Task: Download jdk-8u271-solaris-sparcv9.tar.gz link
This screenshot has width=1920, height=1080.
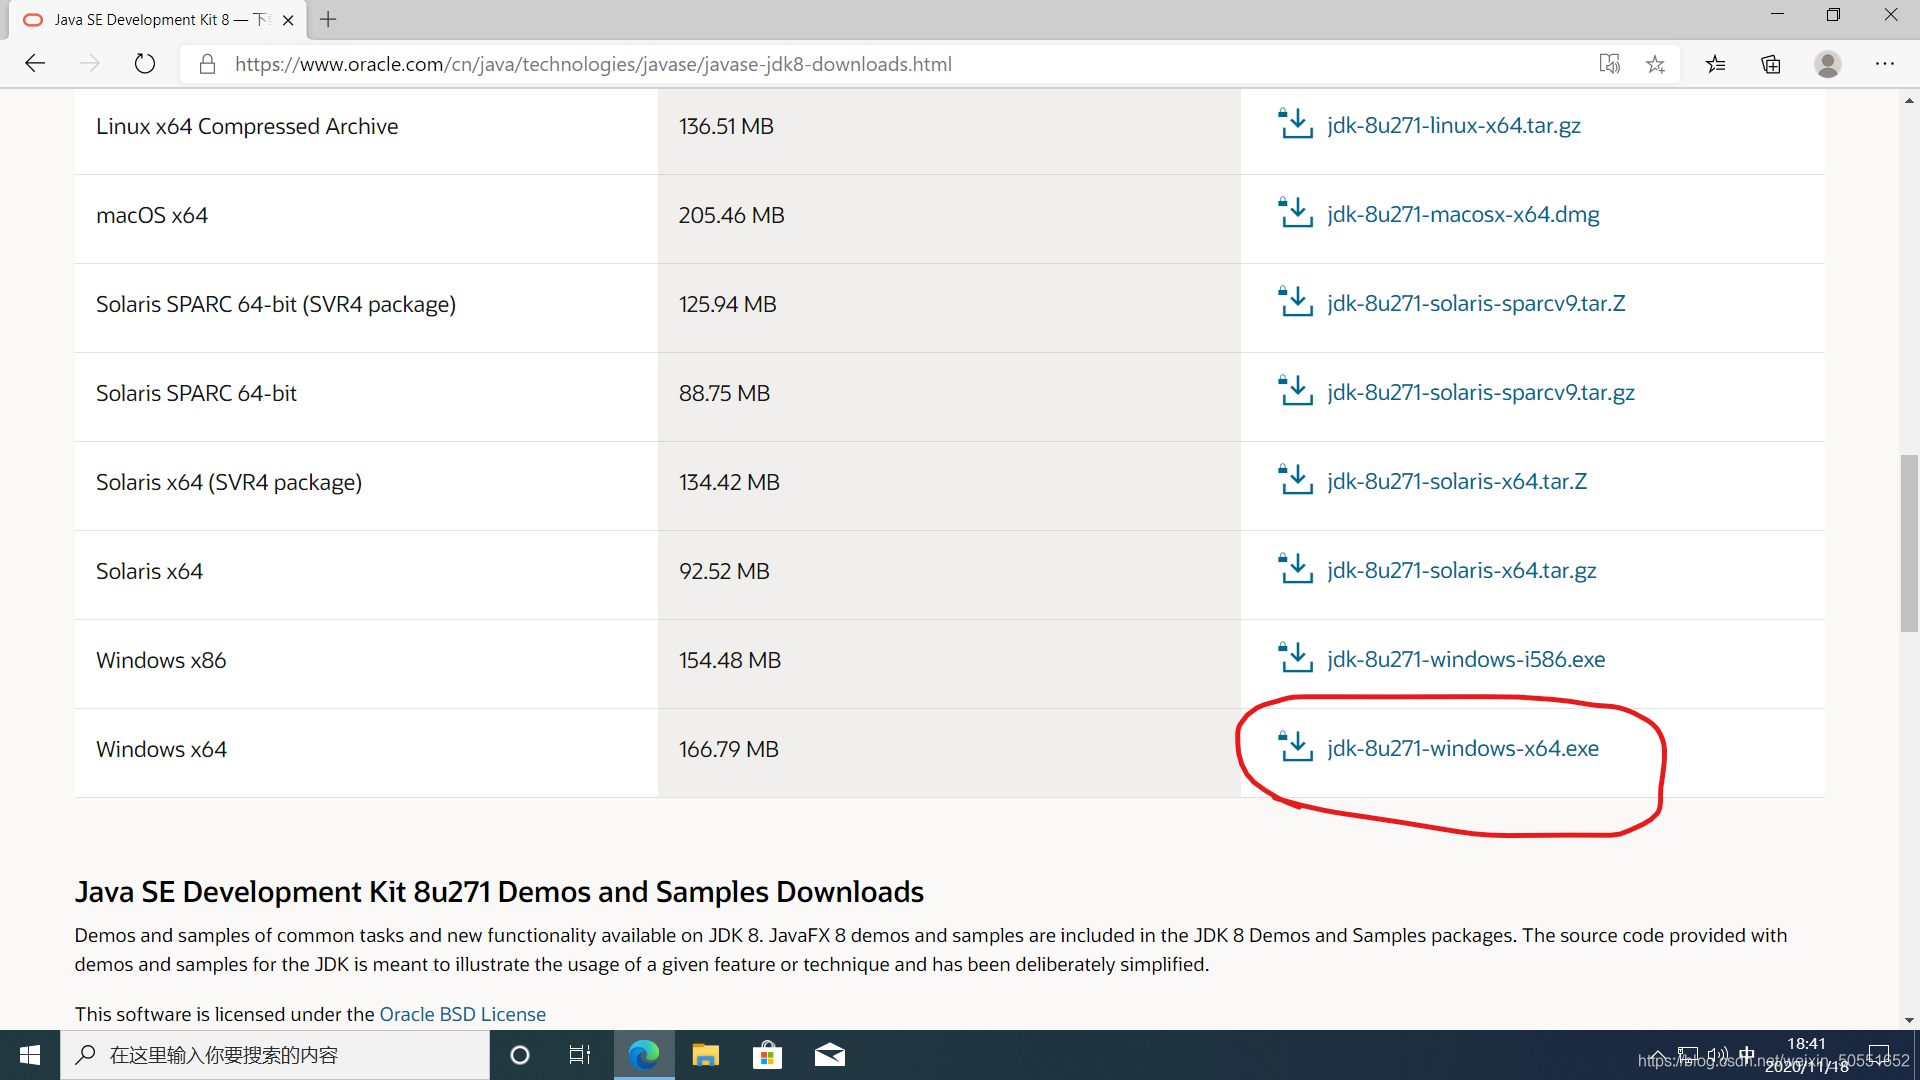Action: [1481, 392]
